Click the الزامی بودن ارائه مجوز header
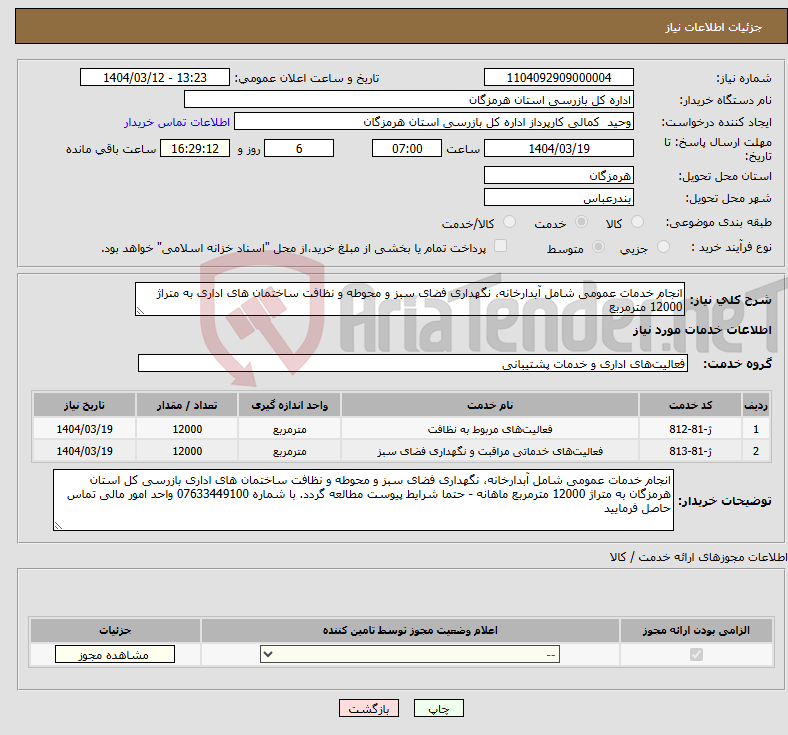Image resolution: width=788 pixels, height=735 pixels. (x=696, y=630)
